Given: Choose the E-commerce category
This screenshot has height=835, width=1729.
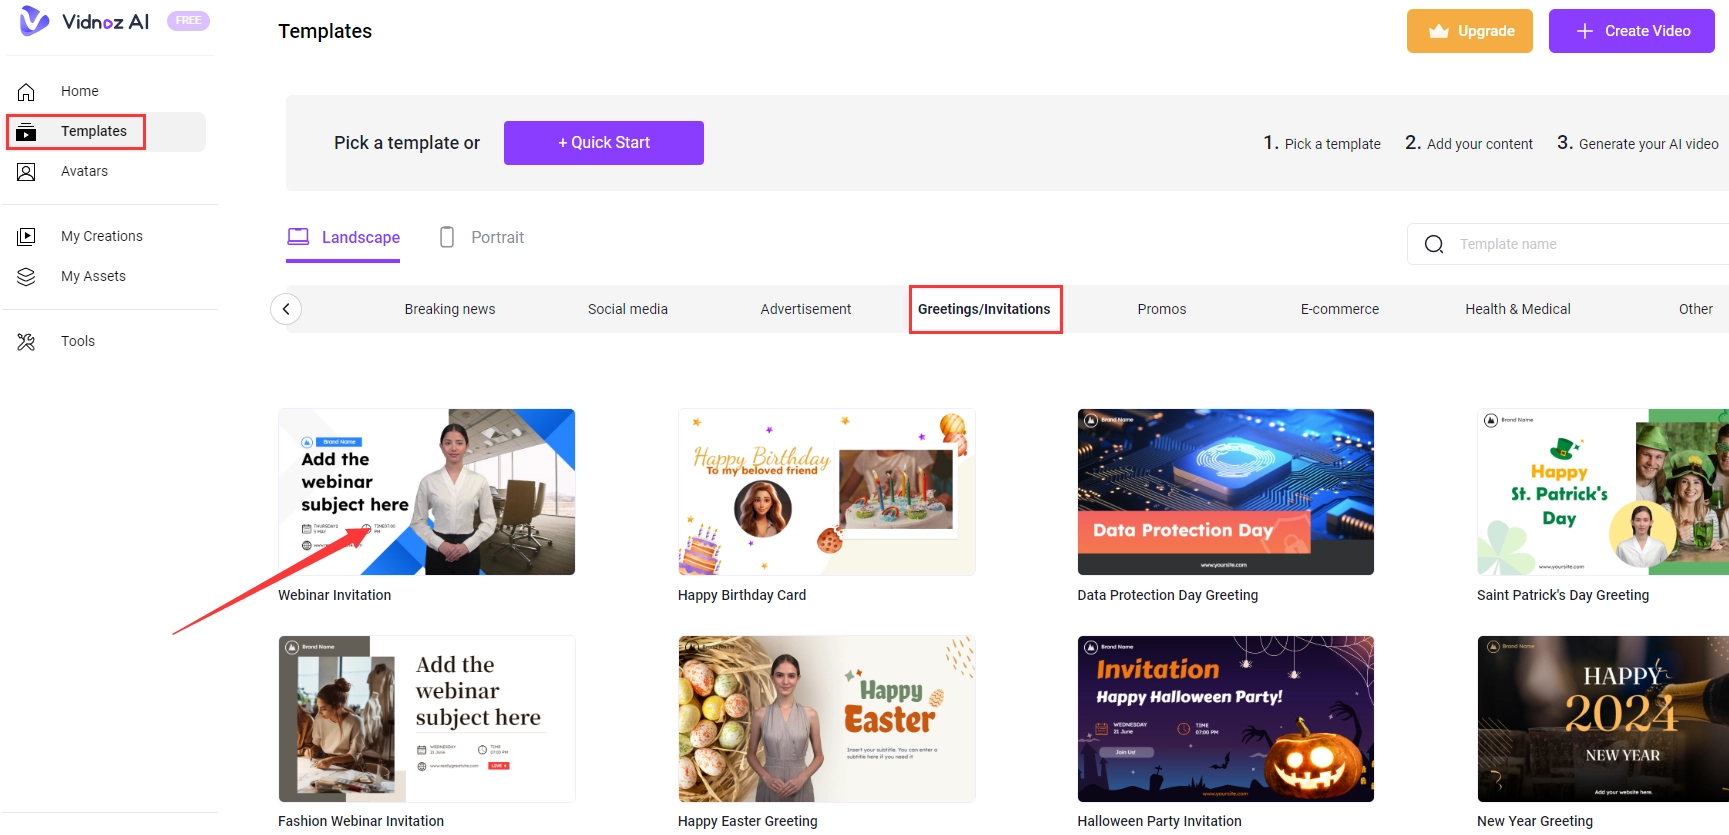Looking at the screenshot, I should [1339, 309].
